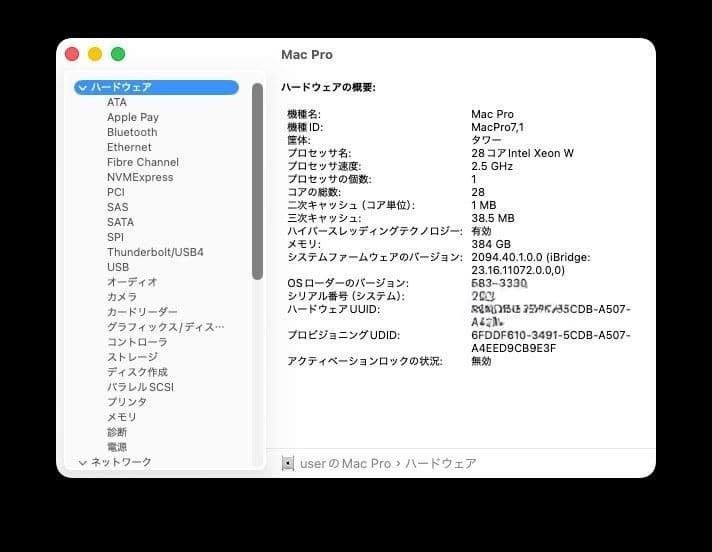Show SATA device information
The height and width of the screenshot is (552, 712).
click(120, 222)
